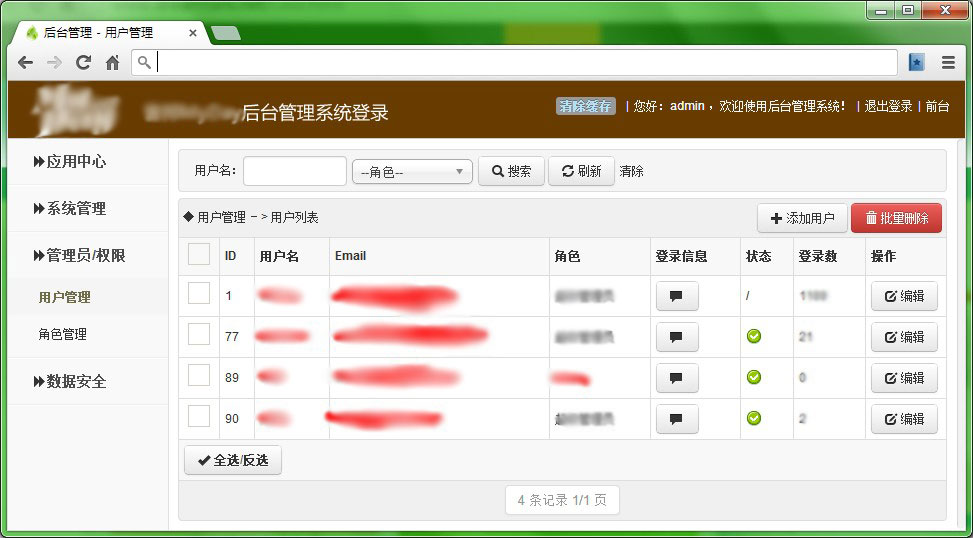This screenshot has height=538, width=973.
Task: Check the checkbox for user ID 77
Action: (x=199, y=334)
